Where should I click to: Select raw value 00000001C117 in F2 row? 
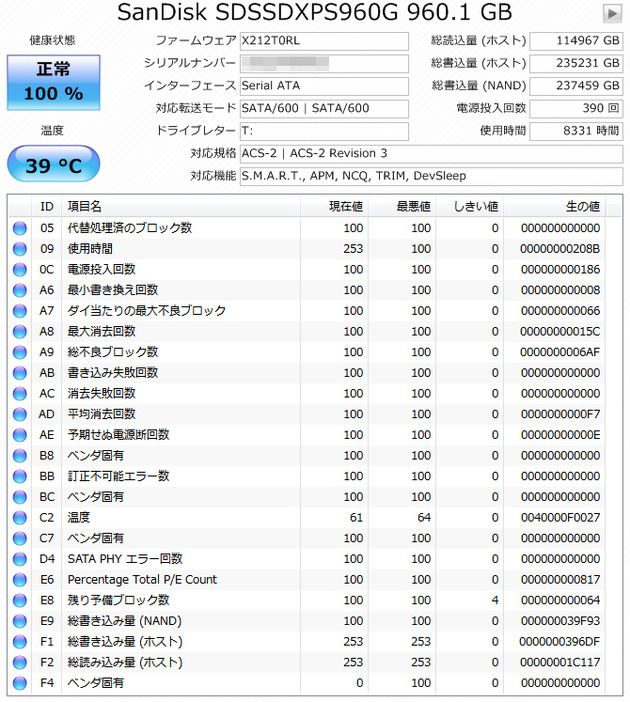pos(560,662)
